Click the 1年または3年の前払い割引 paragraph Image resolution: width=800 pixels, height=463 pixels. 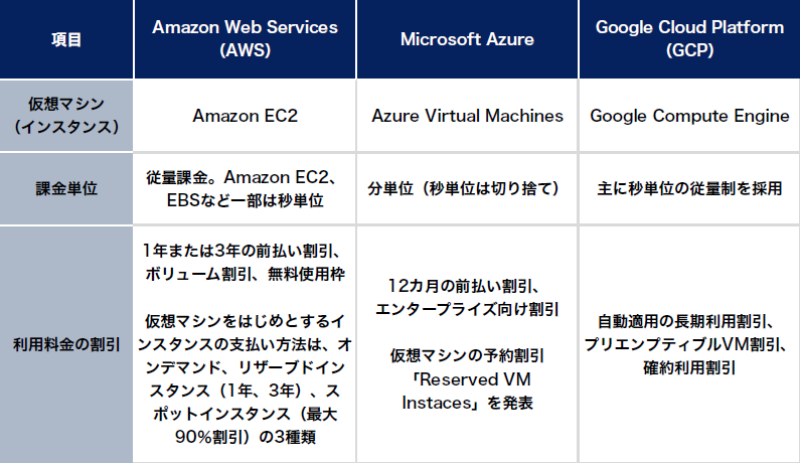click(x=245, y=264)
